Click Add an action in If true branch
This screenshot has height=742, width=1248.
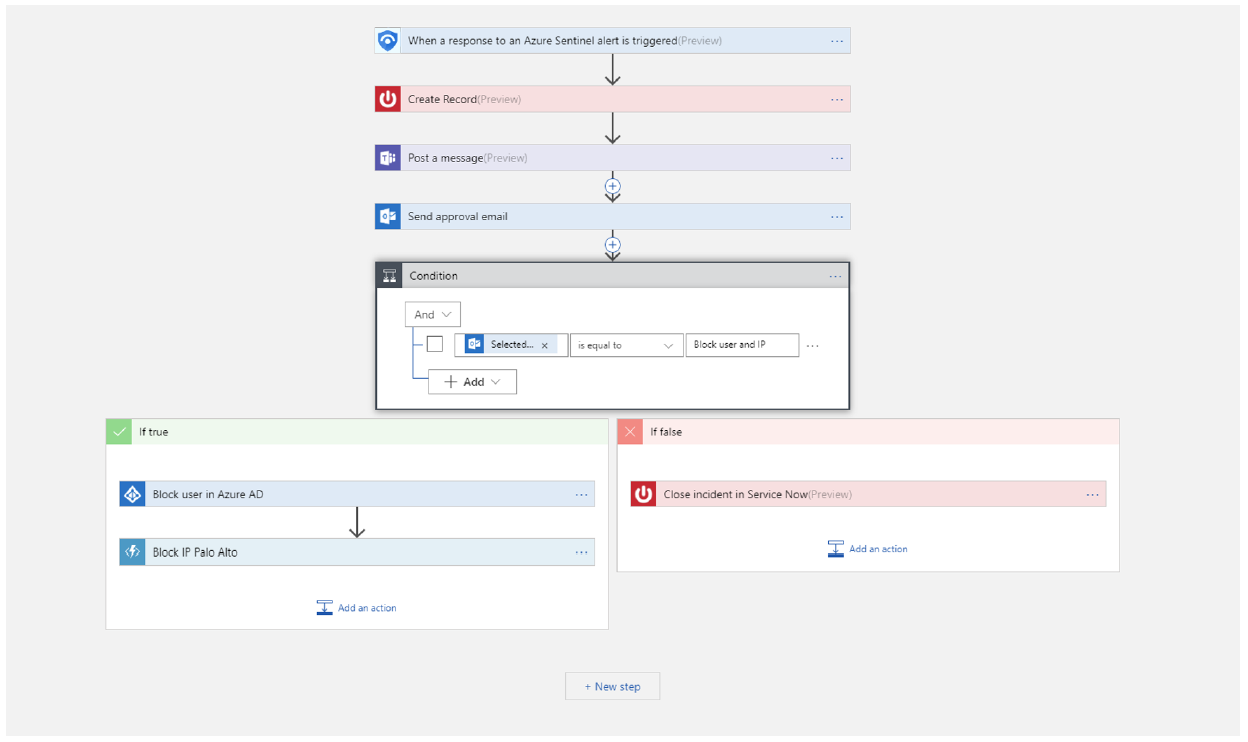pyautogui.click(x=357, y=608)
